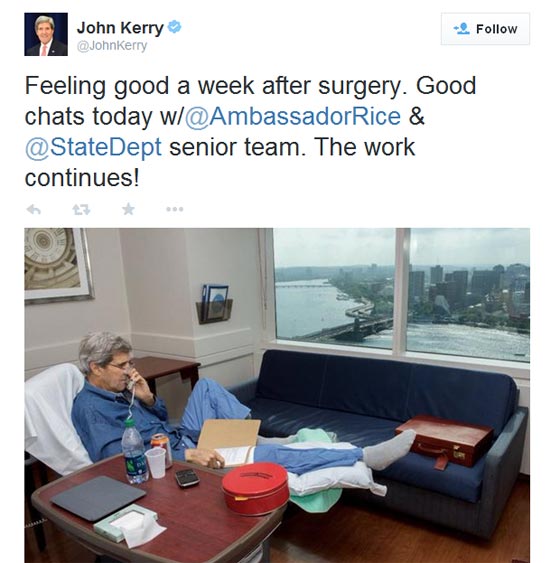
Task: Click the John Kerry display name
Action: point(120,28)
